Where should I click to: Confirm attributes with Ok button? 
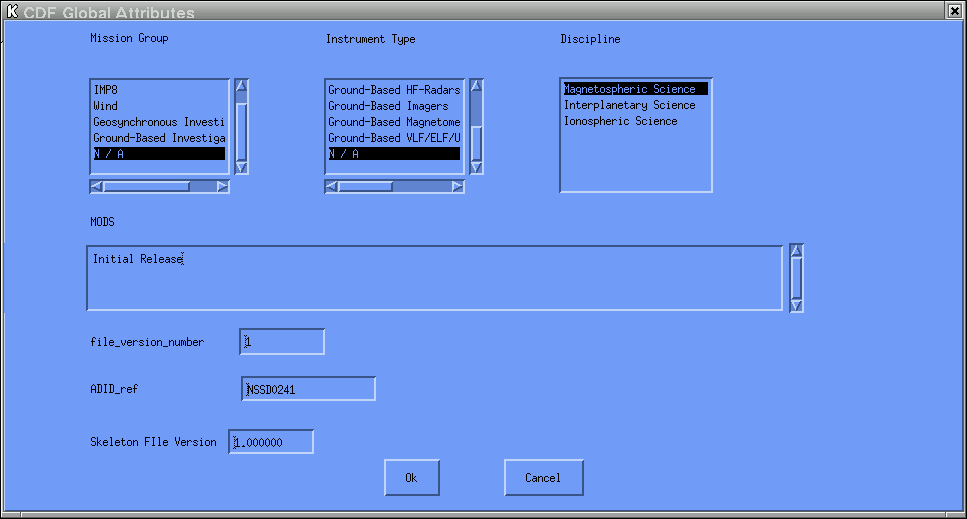pos(412,478)
